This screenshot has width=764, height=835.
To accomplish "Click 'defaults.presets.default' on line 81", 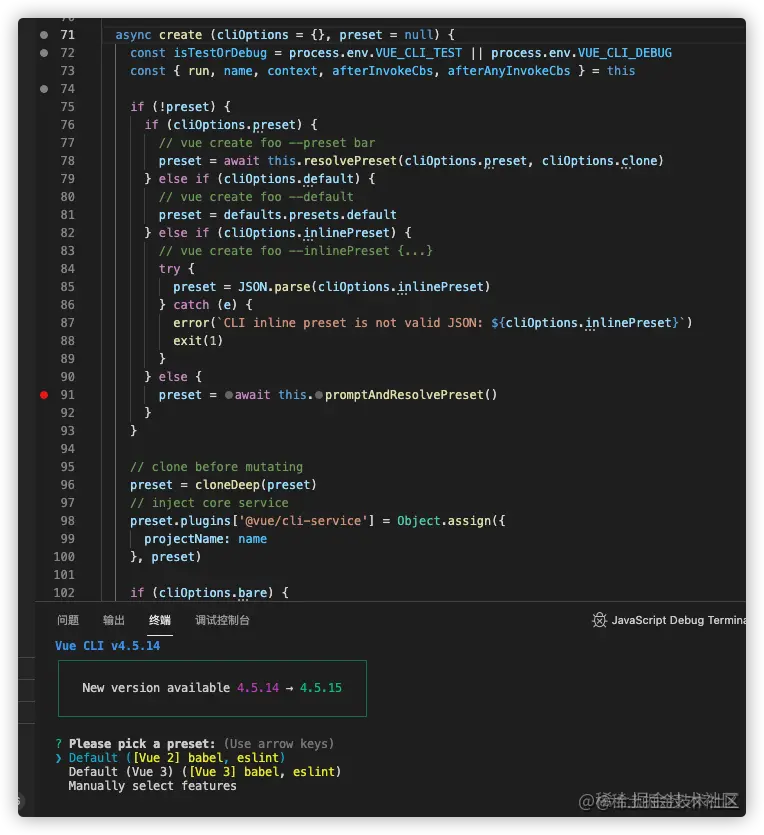I will tap(310, 215).
